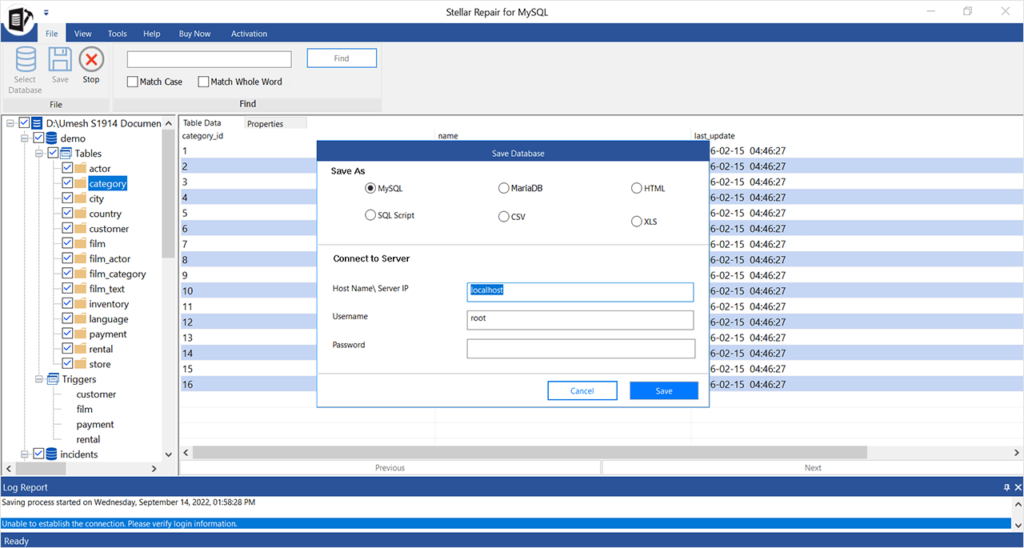
Task: Collapse the demo database node
Action: [25, 138]
